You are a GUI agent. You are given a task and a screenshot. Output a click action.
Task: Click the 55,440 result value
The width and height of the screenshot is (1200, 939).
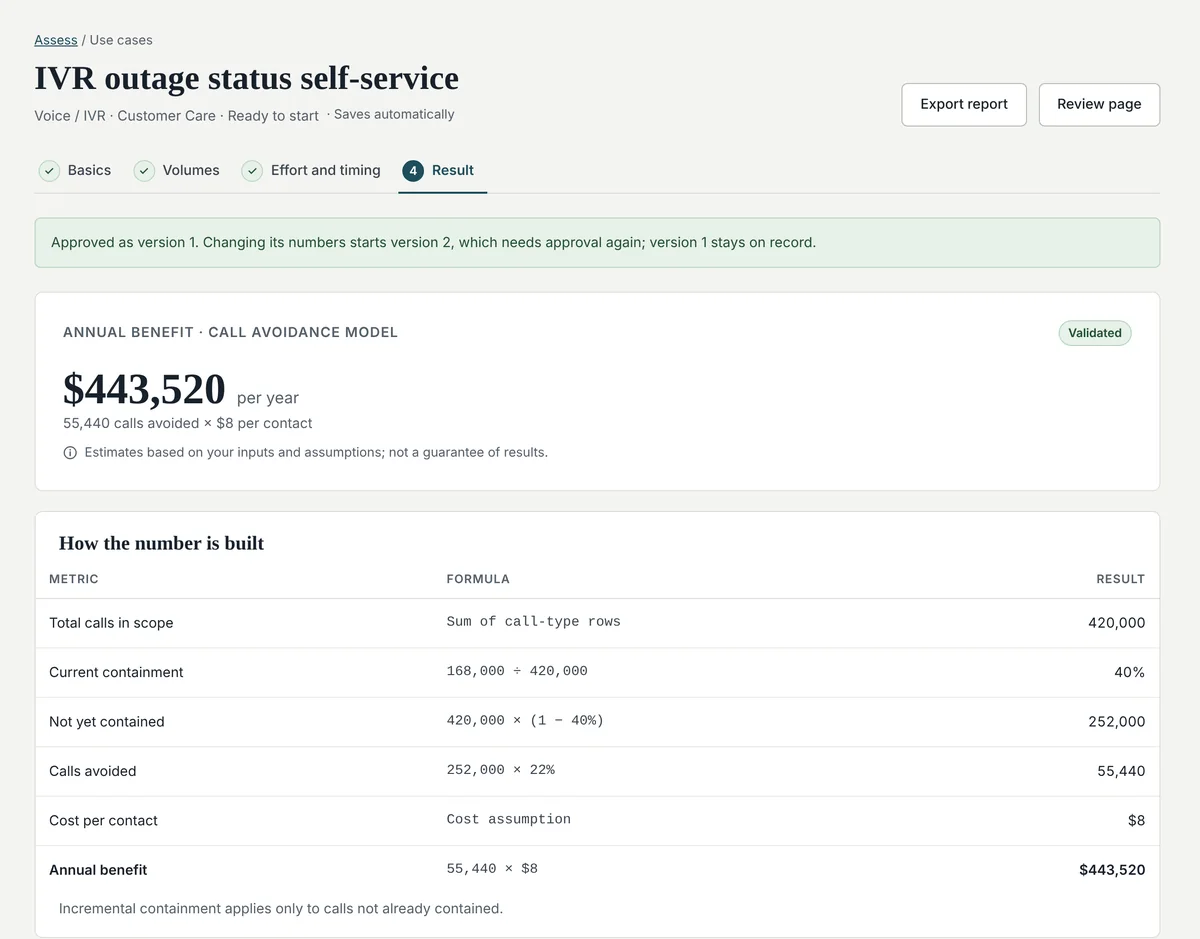click(x=1121, y=771)
